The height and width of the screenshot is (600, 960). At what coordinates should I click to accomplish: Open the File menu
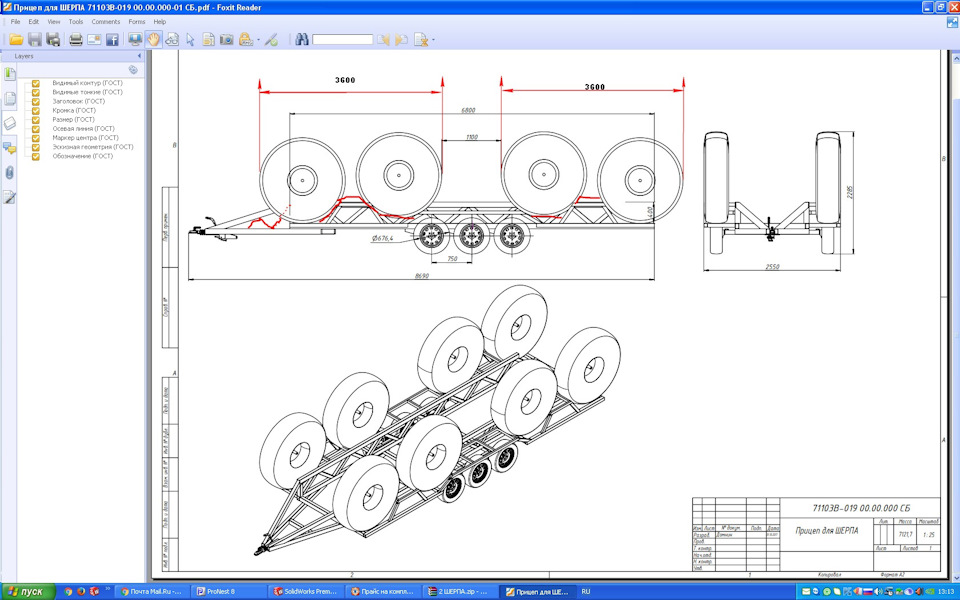point(15,21)
